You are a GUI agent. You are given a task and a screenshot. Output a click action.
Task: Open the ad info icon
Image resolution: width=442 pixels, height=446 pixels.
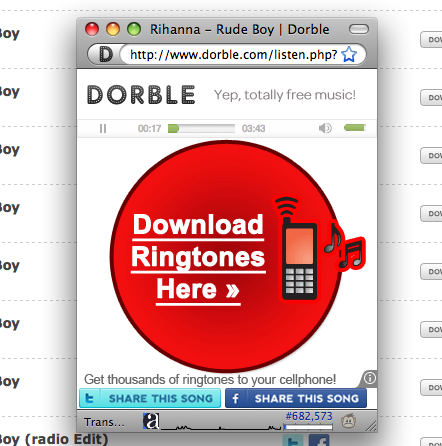pos(370,378)
